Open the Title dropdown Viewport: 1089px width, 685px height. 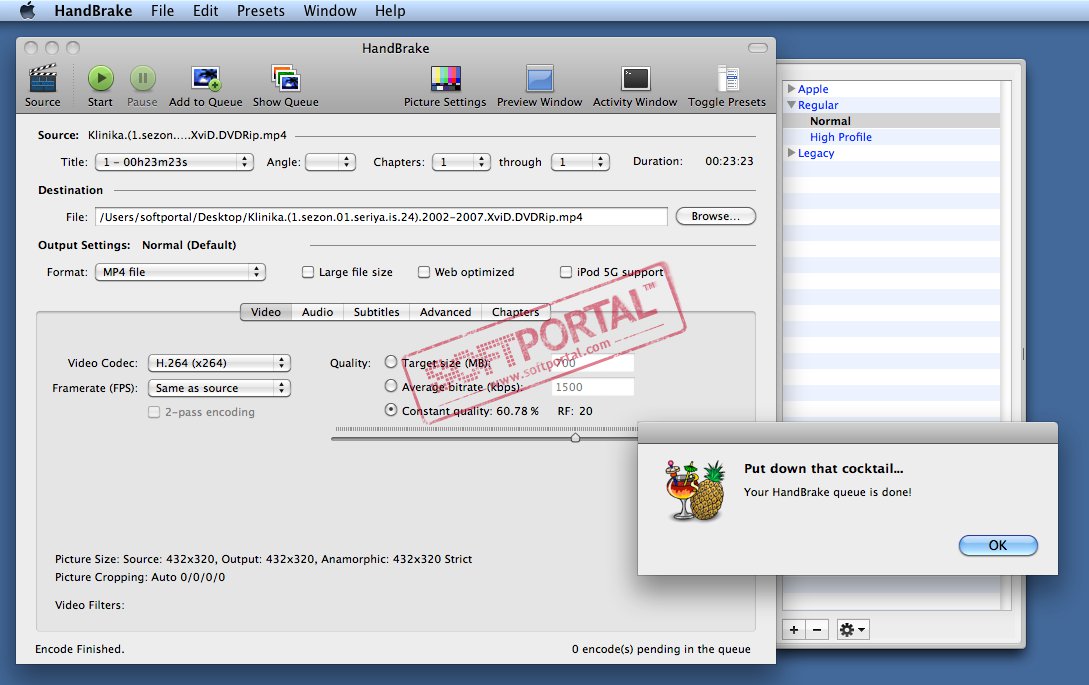[174, 162]
